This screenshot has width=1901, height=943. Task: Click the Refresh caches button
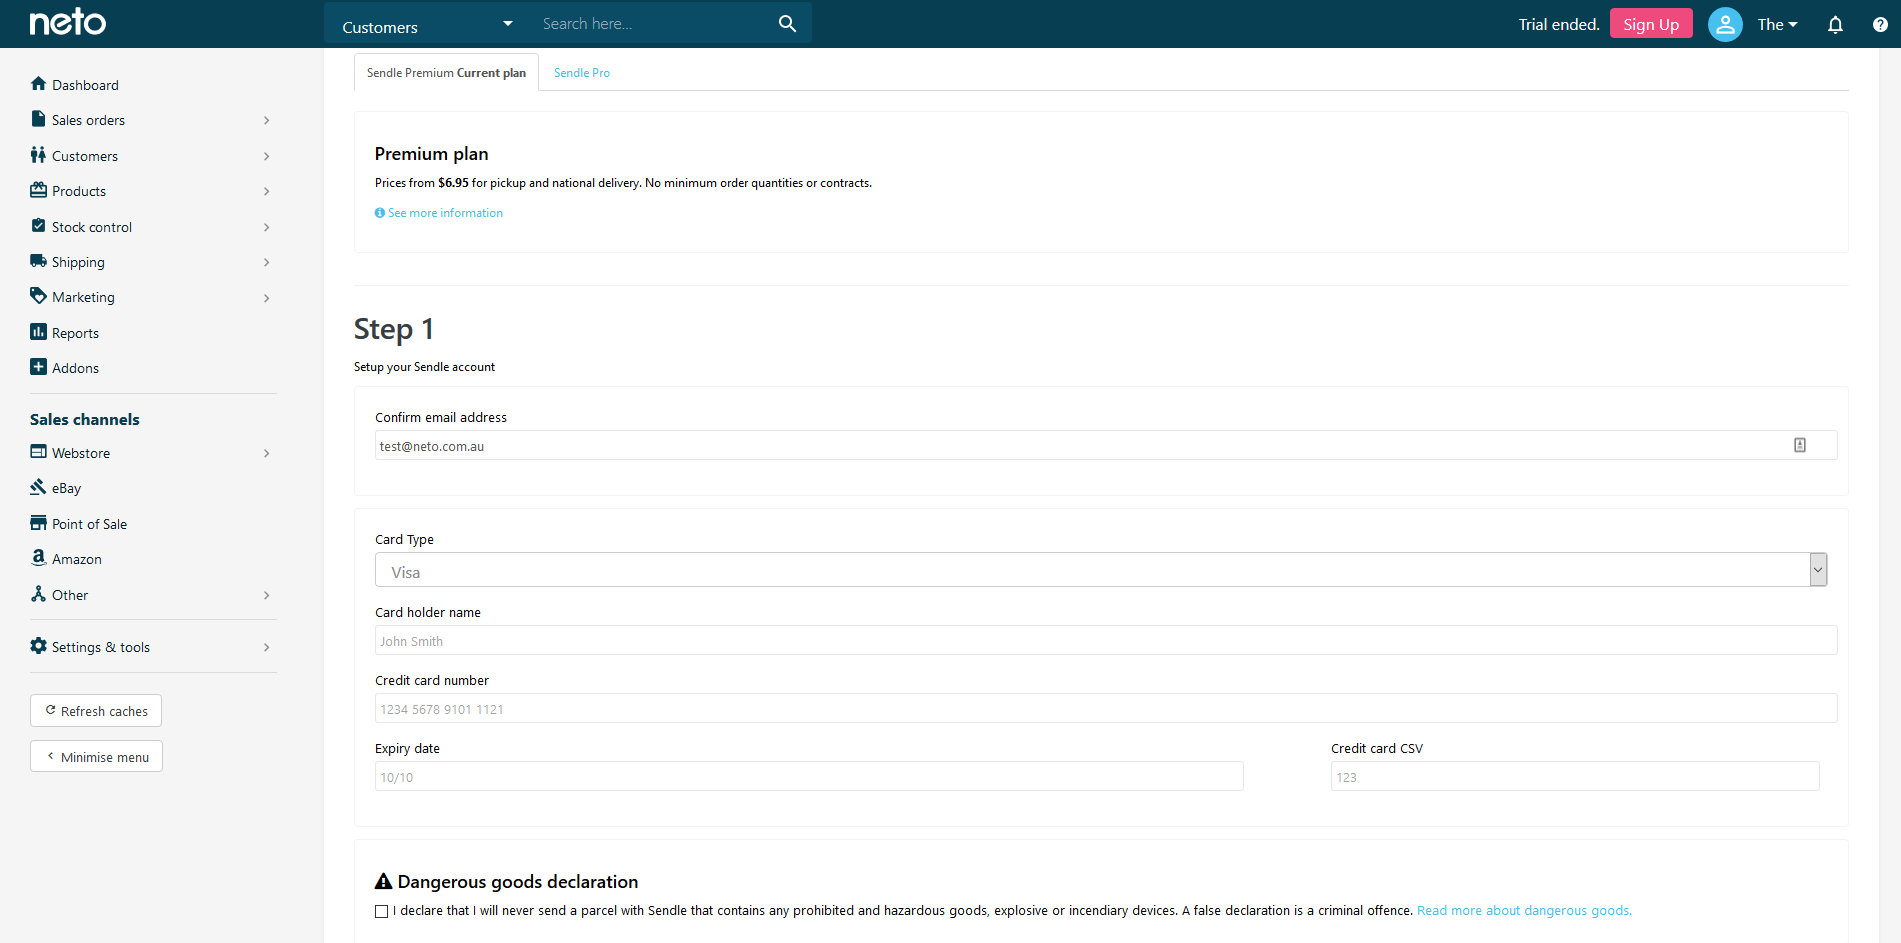coord(96,711)
